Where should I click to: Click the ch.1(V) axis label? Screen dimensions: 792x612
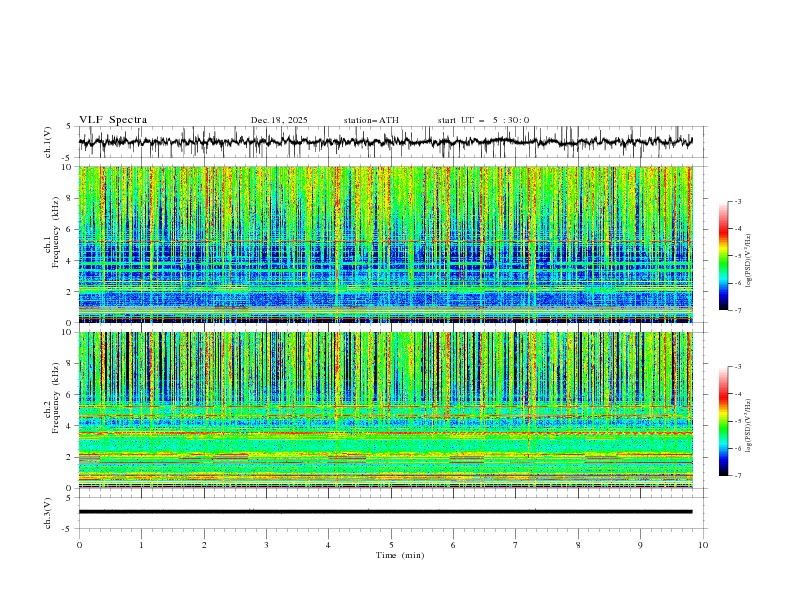[49, 142]
